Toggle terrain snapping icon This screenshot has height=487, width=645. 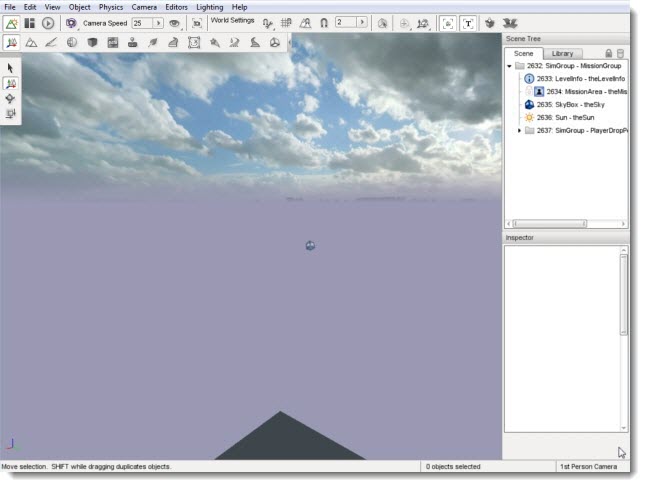[x=305, y=23]
